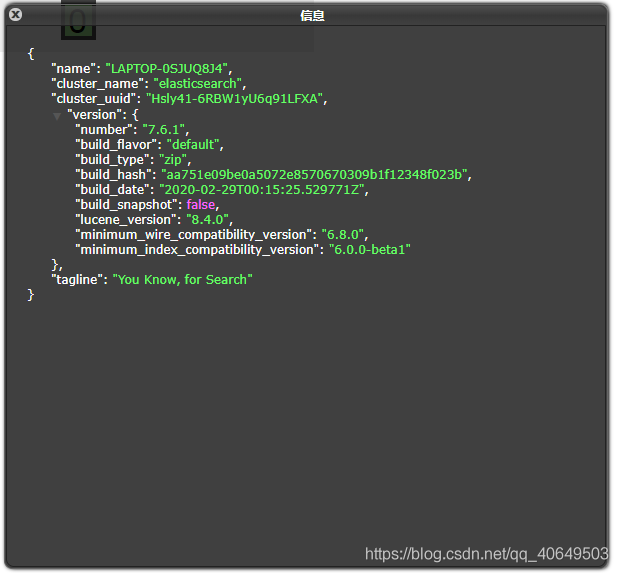Image resolution: width=619 pixels, height=573 pixels.
Task: Click the "minimum_index_compatibility_version" key
Action: coord(197,250)
